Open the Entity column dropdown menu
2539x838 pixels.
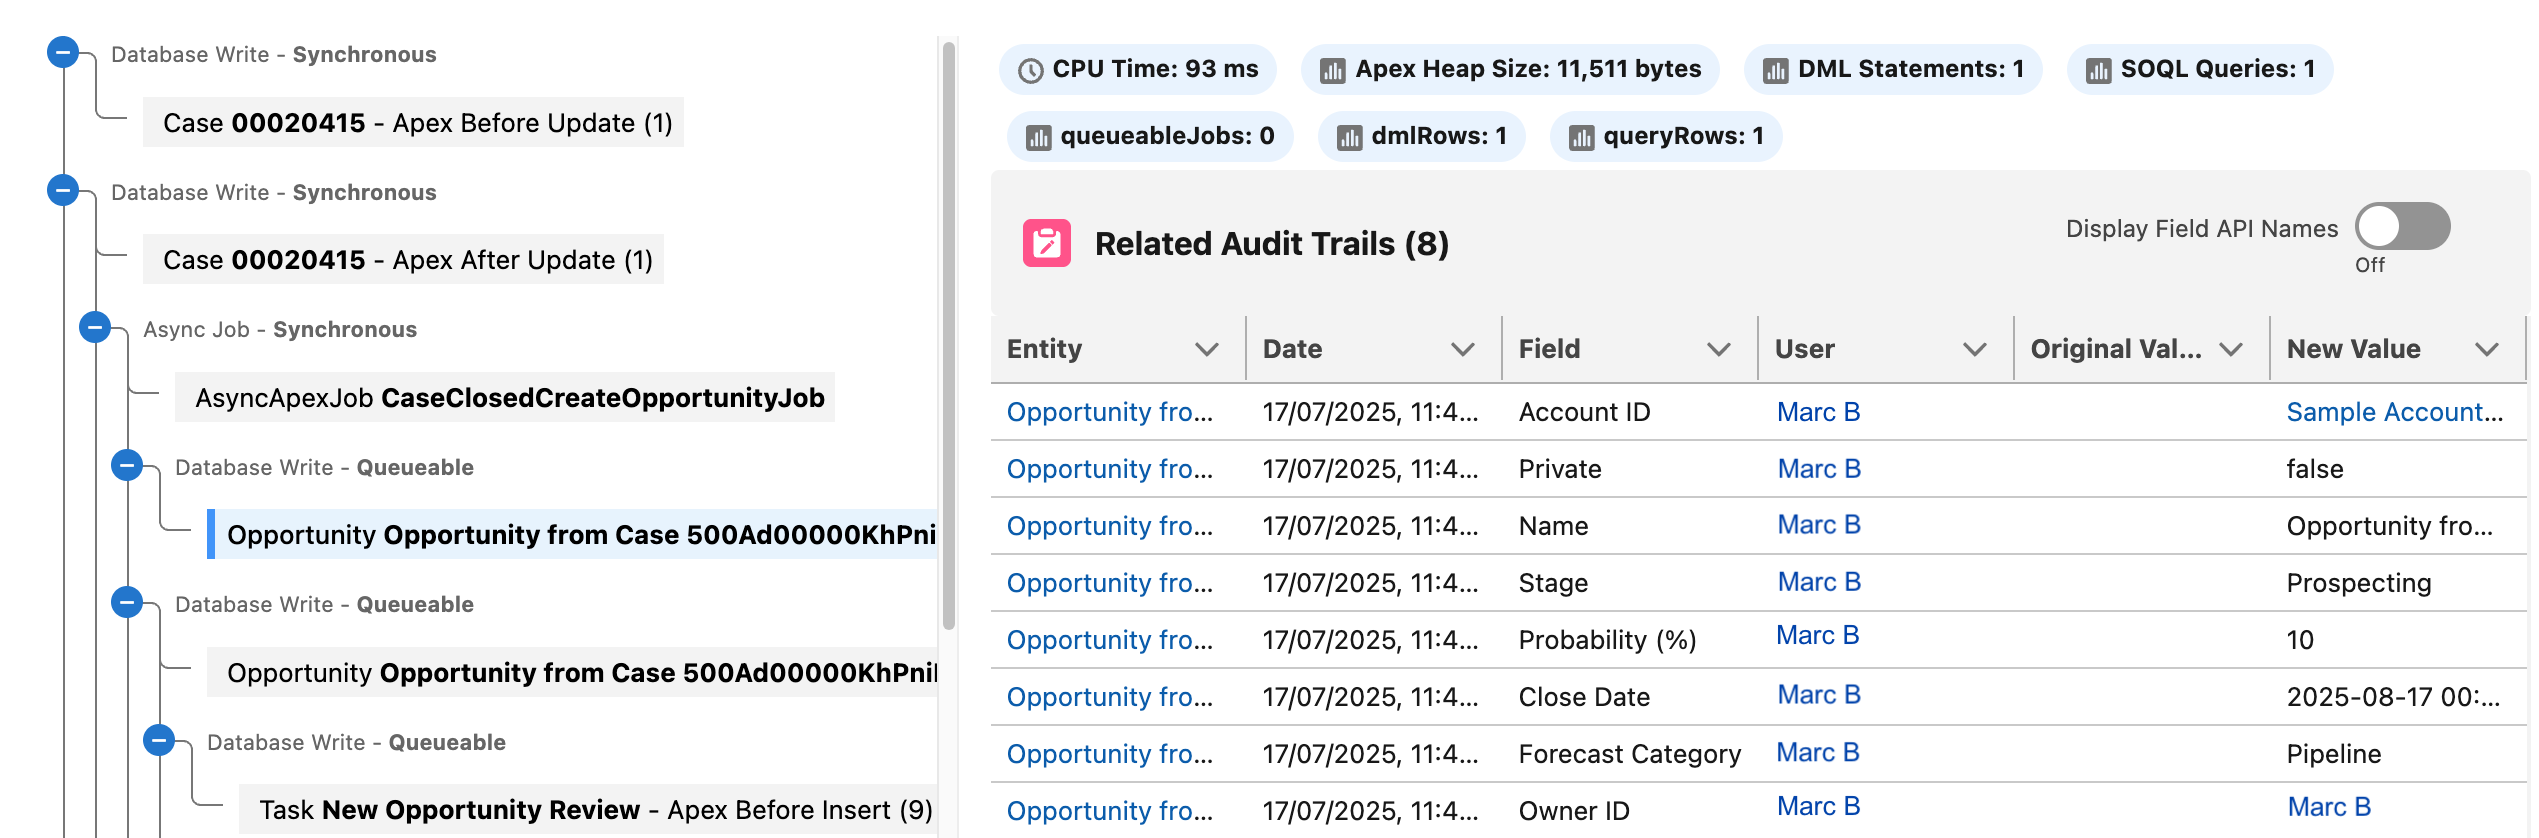tap(1206, 349)
